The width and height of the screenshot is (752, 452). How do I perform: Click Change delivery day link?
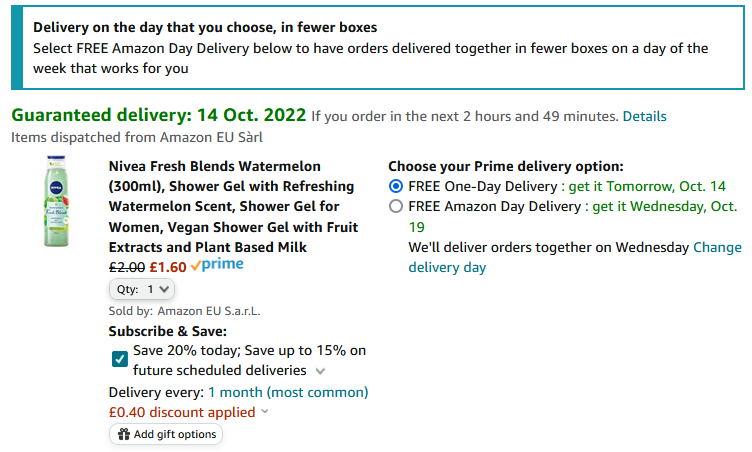coord(575,257)
